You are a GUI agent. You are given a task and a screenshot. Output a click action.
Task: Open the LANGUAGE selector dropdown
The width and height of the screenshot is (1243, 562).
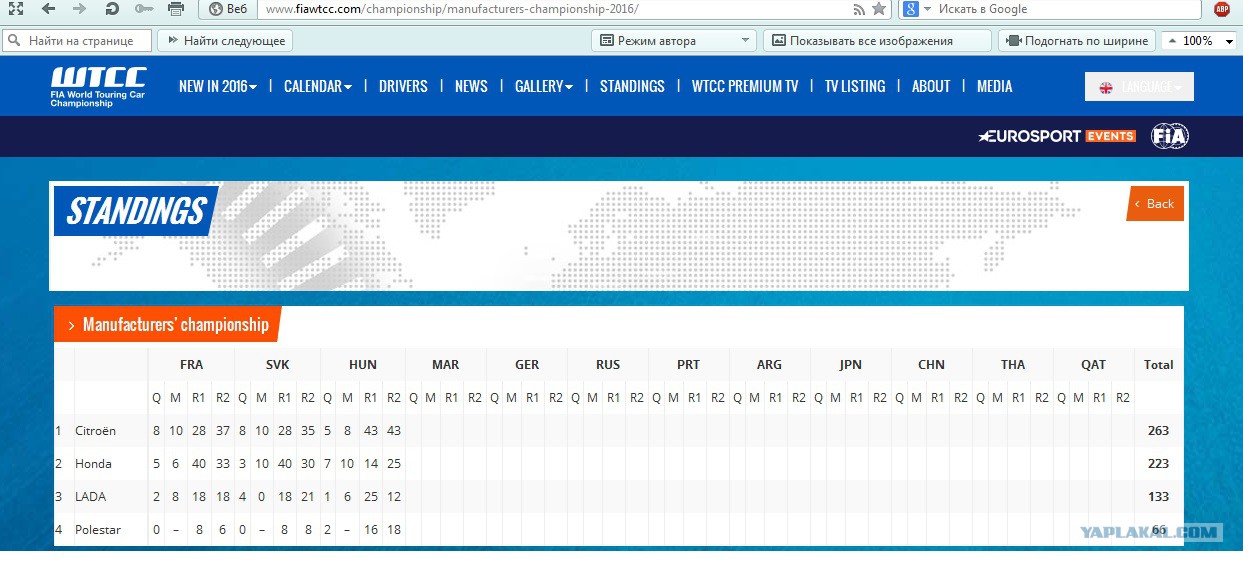[1139, 87]
